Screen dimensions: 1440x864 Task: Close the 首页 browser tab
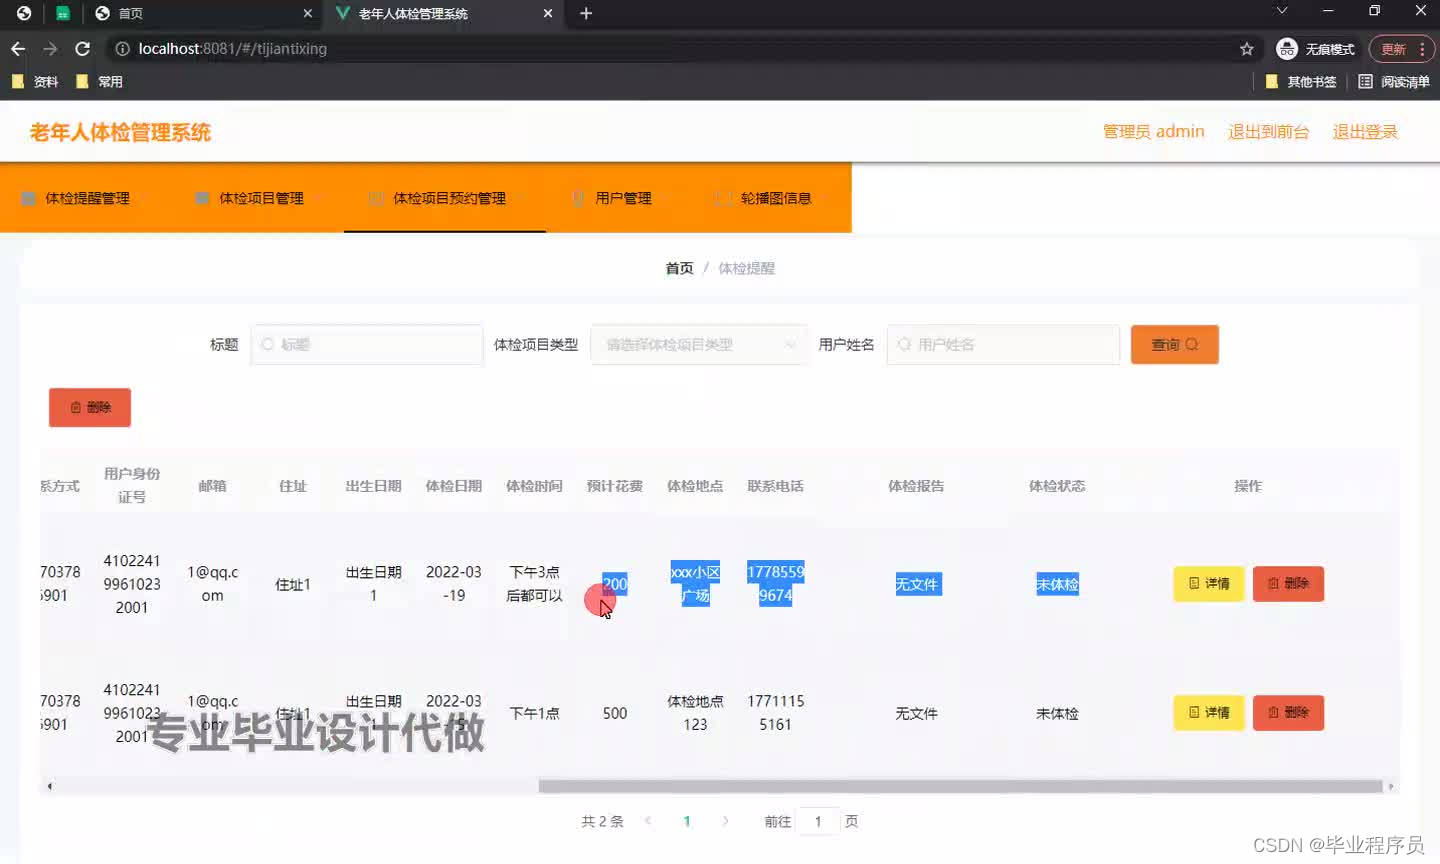coord(307,13)
